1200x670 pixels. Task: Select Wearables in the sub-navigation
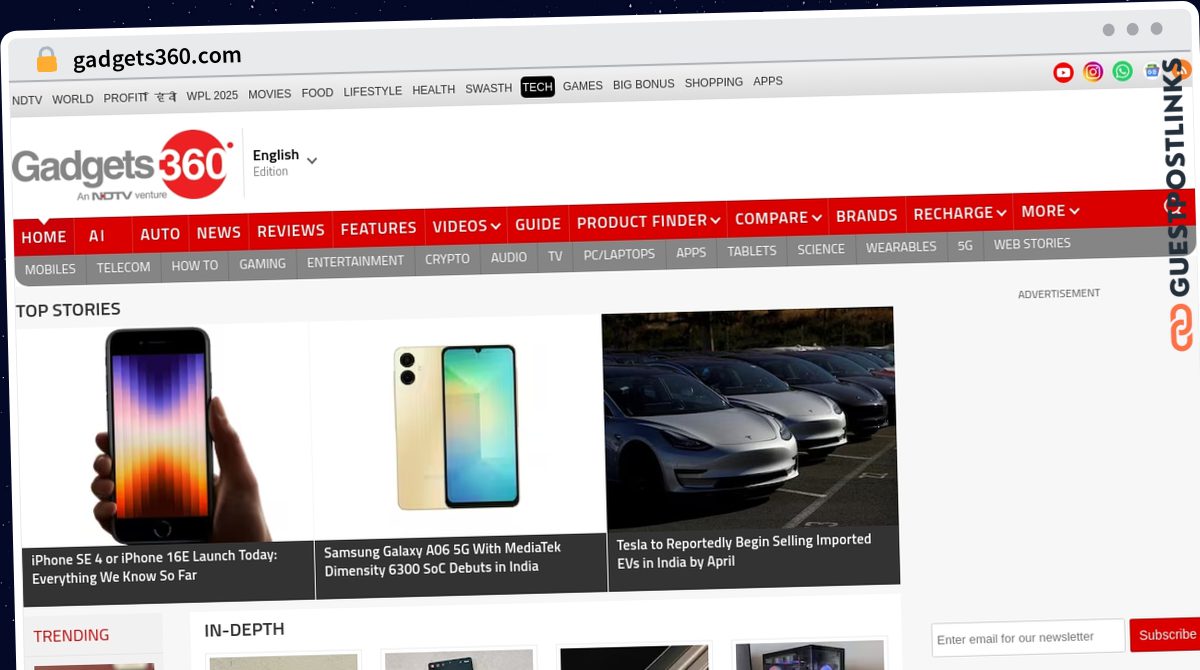(901, 247)
